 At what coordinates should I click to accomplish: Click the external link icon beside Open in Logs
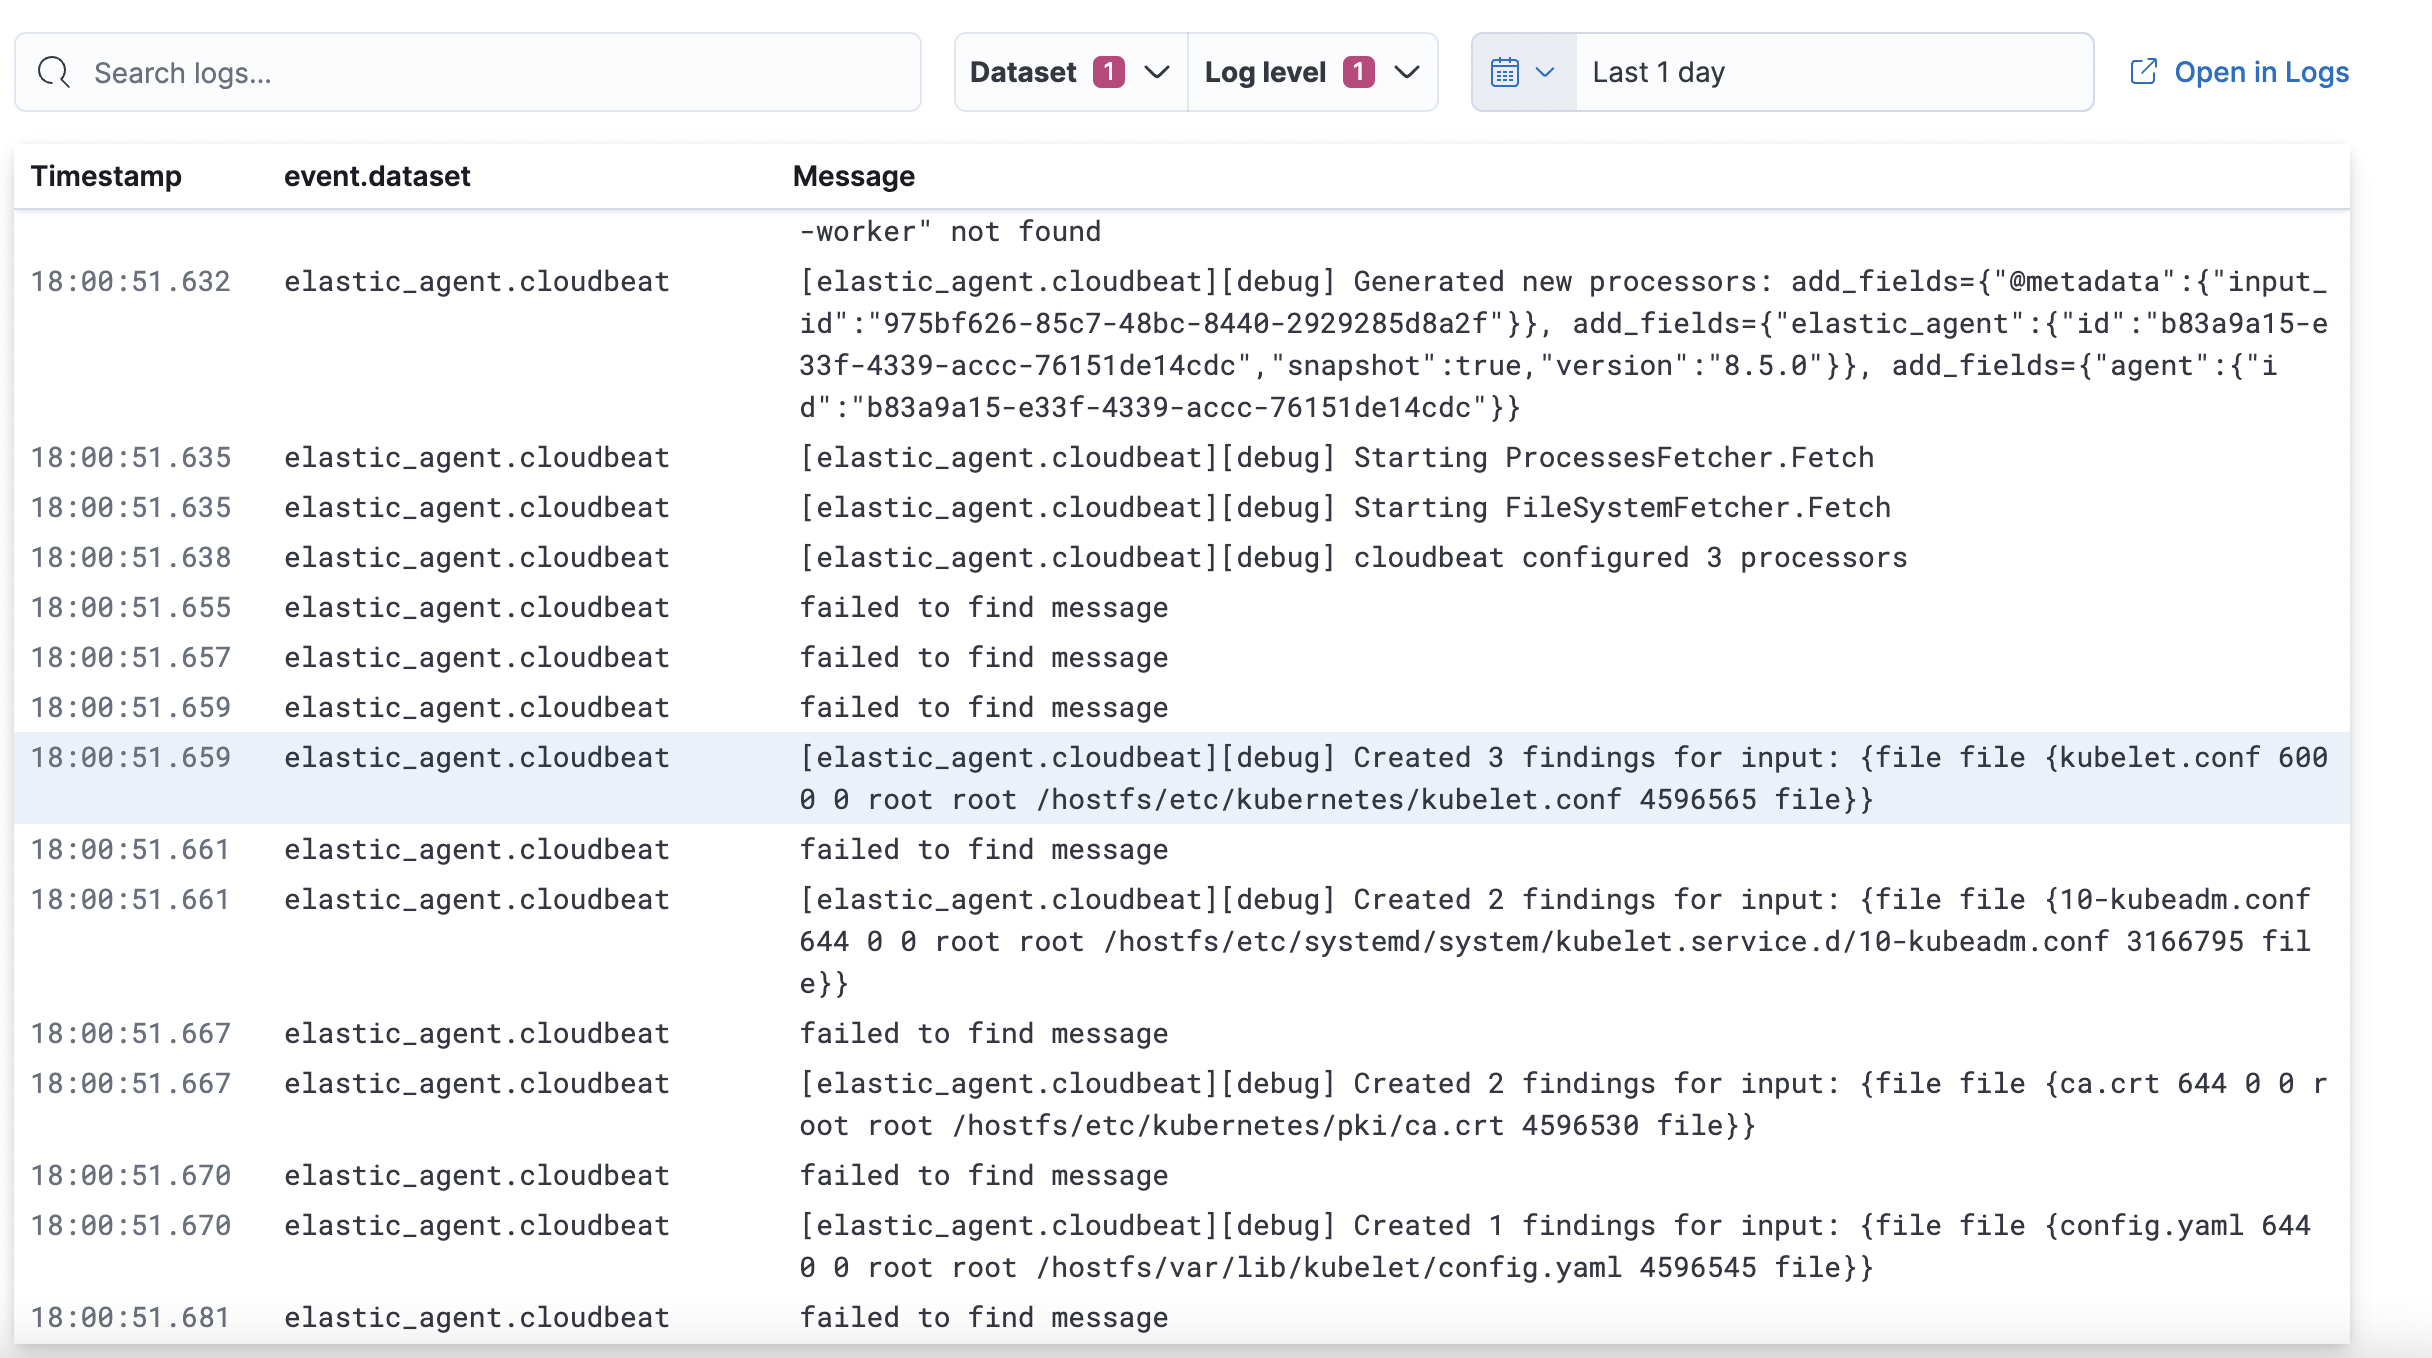(x=2146, y=71)
